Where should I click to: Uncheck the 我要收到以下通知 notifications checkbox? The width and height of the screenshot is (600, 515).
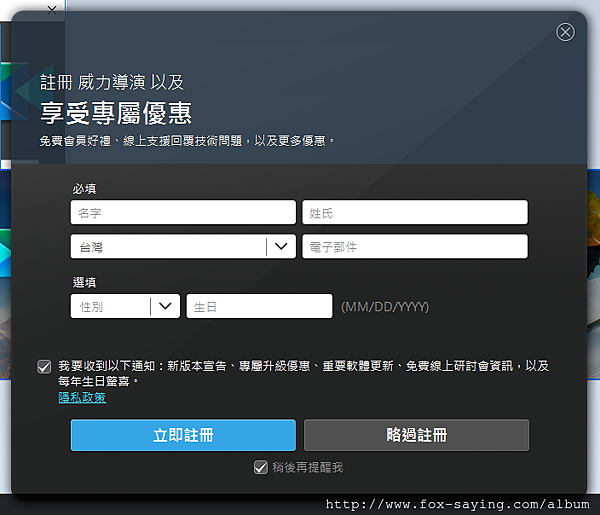point(44,367)
